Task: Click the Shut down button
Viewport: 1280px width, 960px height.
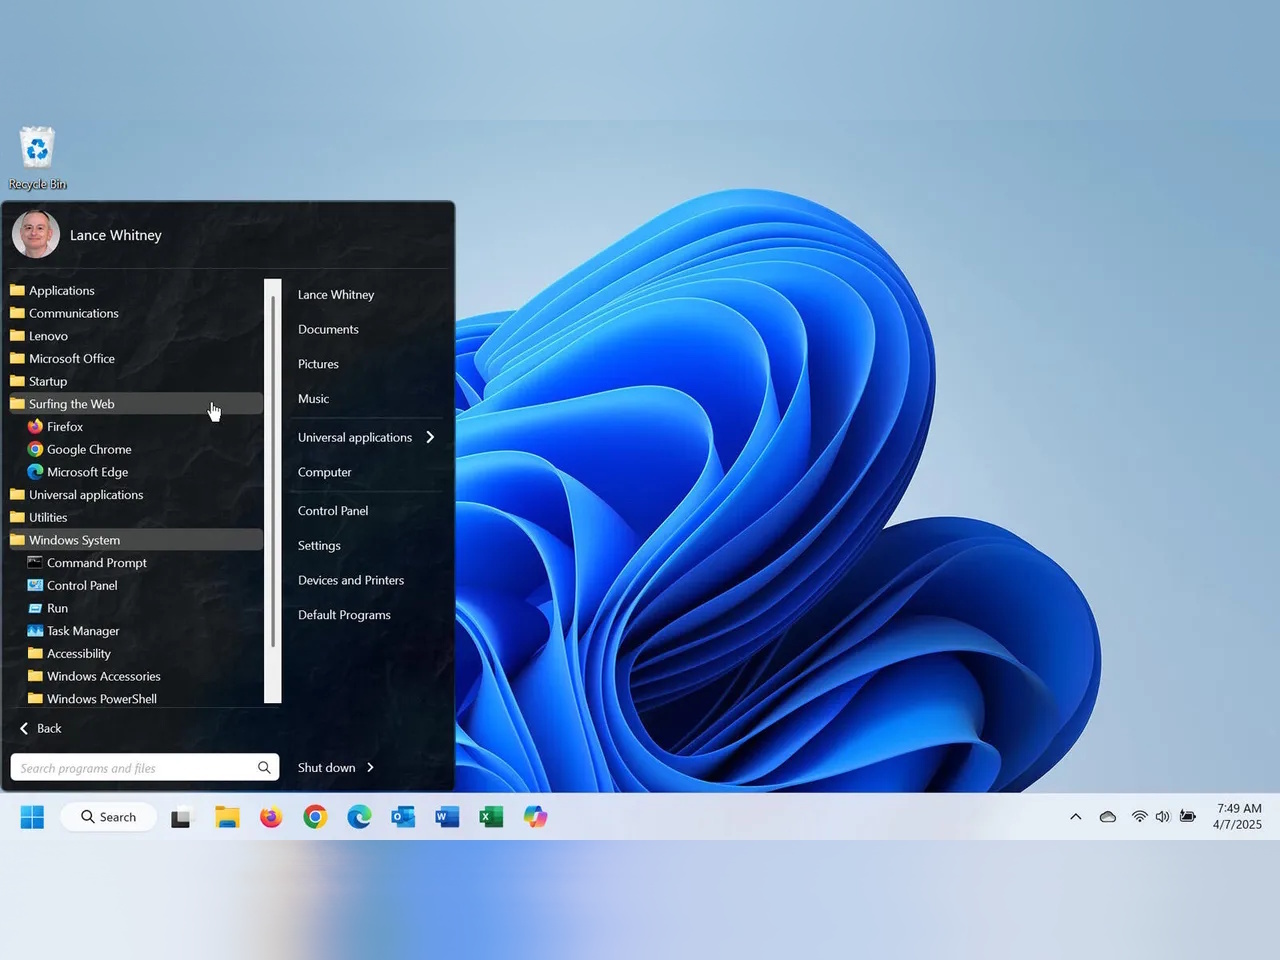Action: pos(326,768)
